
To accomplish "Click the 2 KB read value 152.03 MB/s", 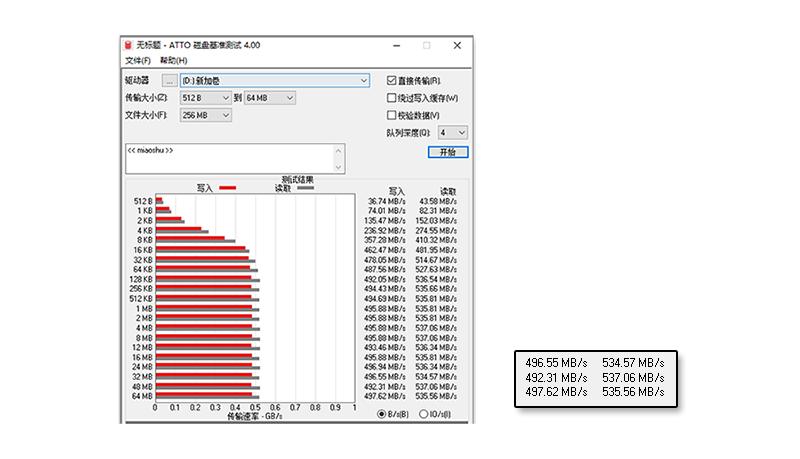I will pyautogui.click(x=436, y=221).
